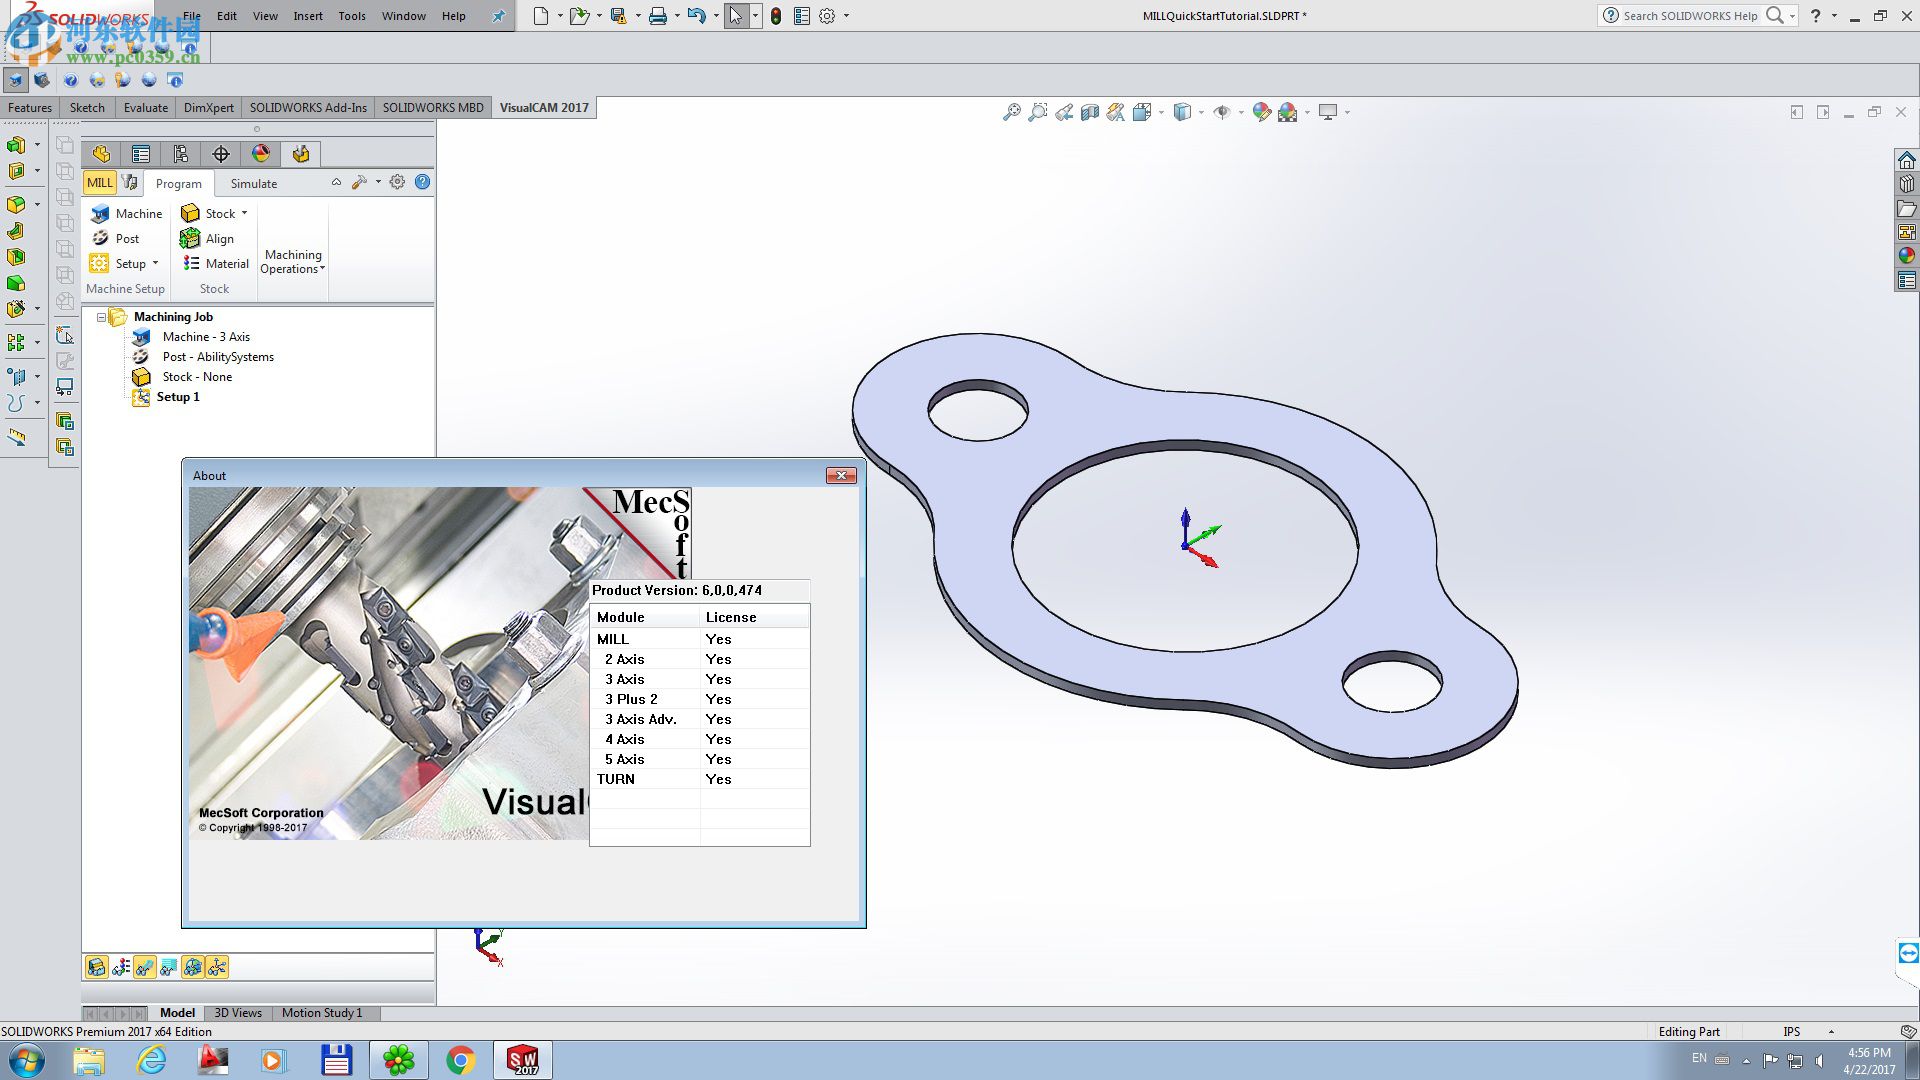
Task: Click the SolidWorks taskbar icon
Action: click(522, 1059)
